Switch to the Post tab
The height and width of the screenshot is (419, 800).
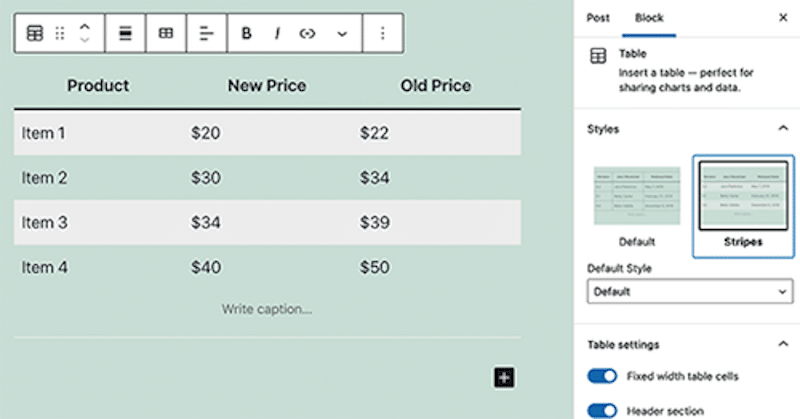pyautogui.click(x=597, y=18)
